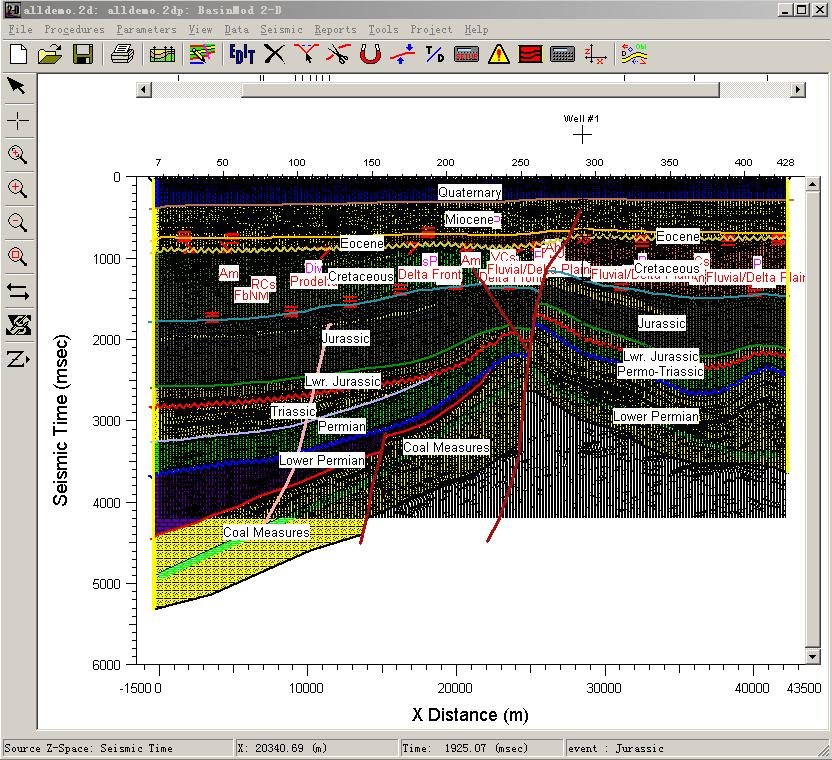The width and height of the screenshot is (832, 760).
Task: Click the linked chain icon in sidebar
Action: (18, 325)
